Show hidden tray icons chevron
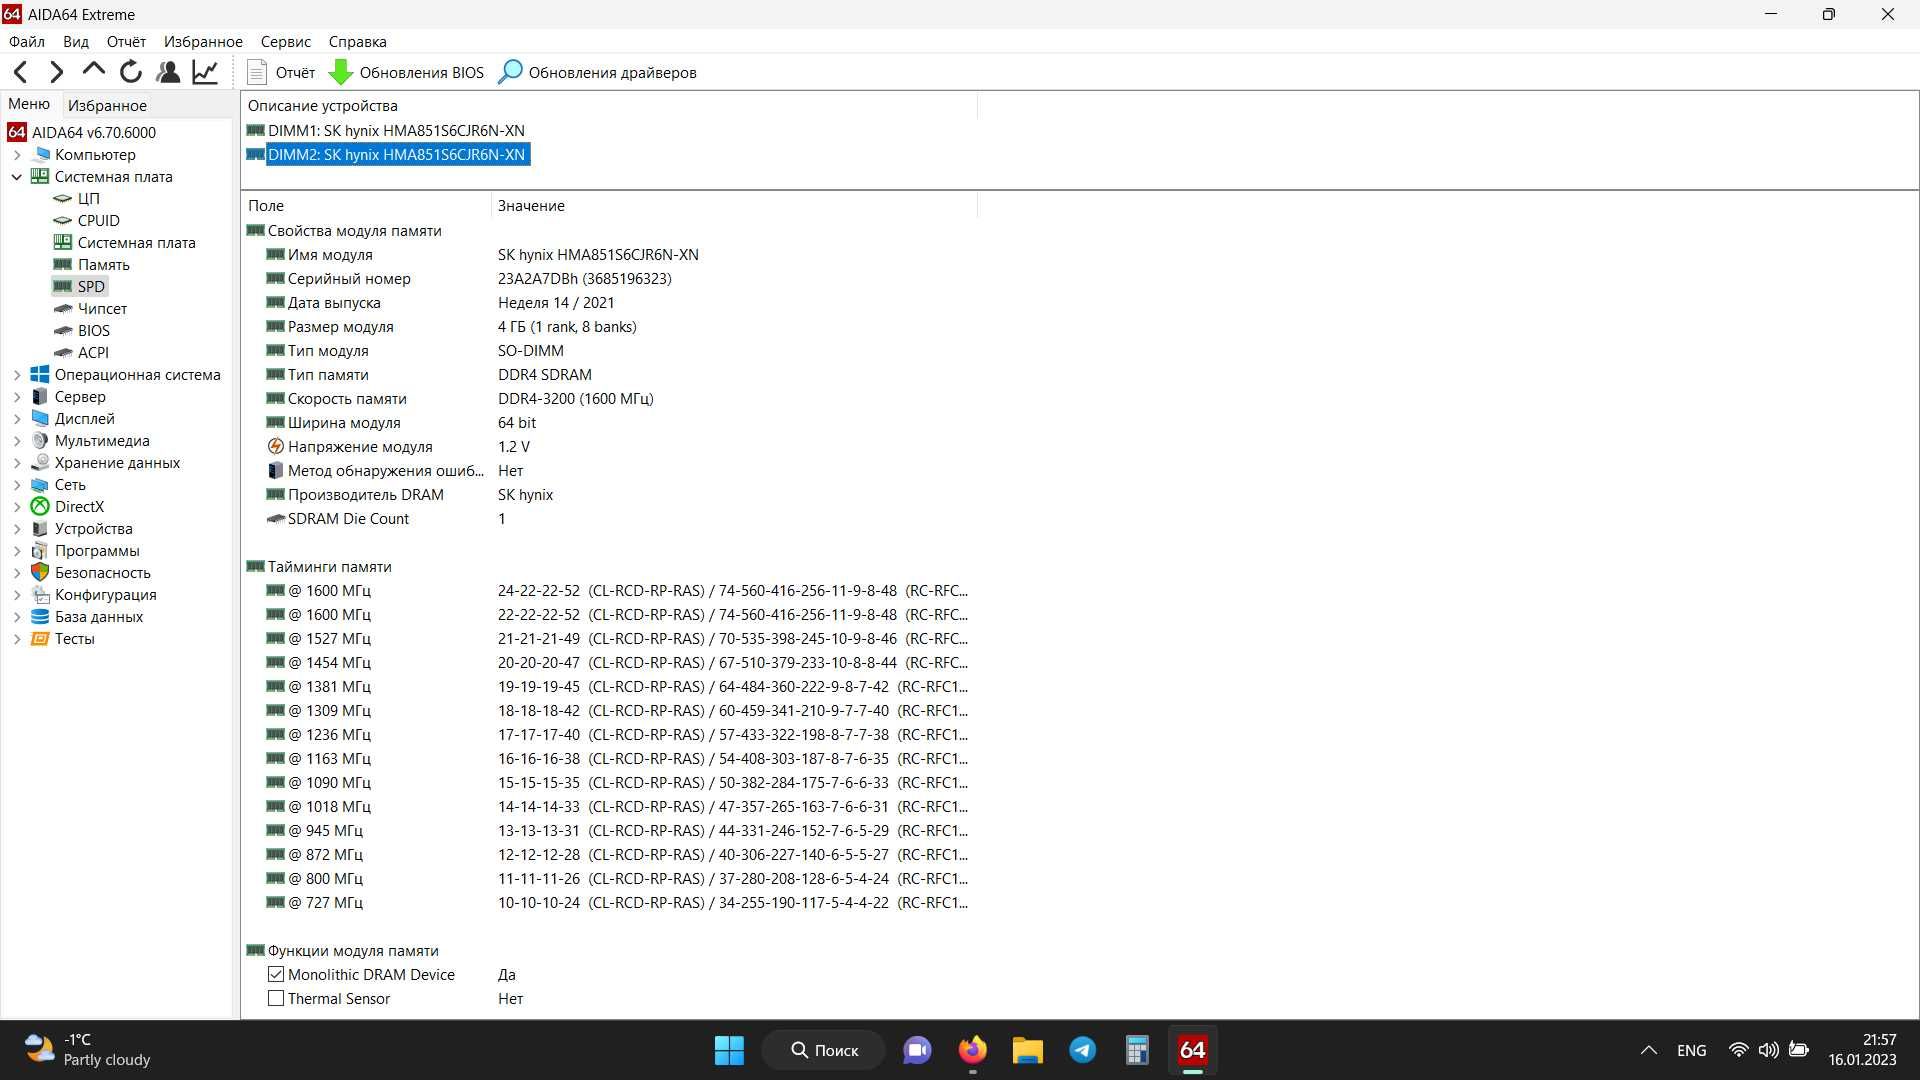Image resolution: width=1920 pixels, height=1080 pixels. click(1649, 1050)
